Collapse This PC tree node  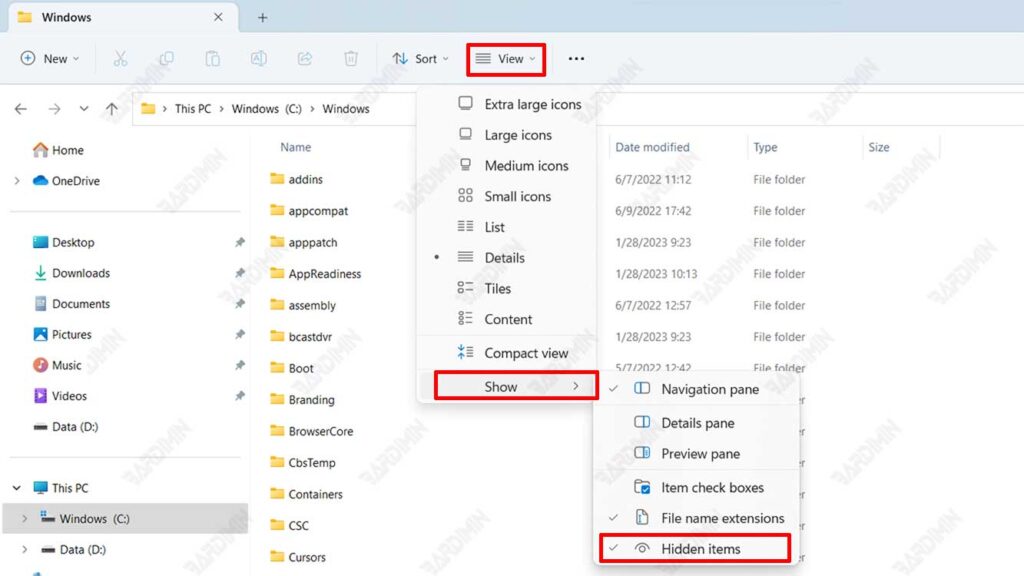click(x=17, y=488)
